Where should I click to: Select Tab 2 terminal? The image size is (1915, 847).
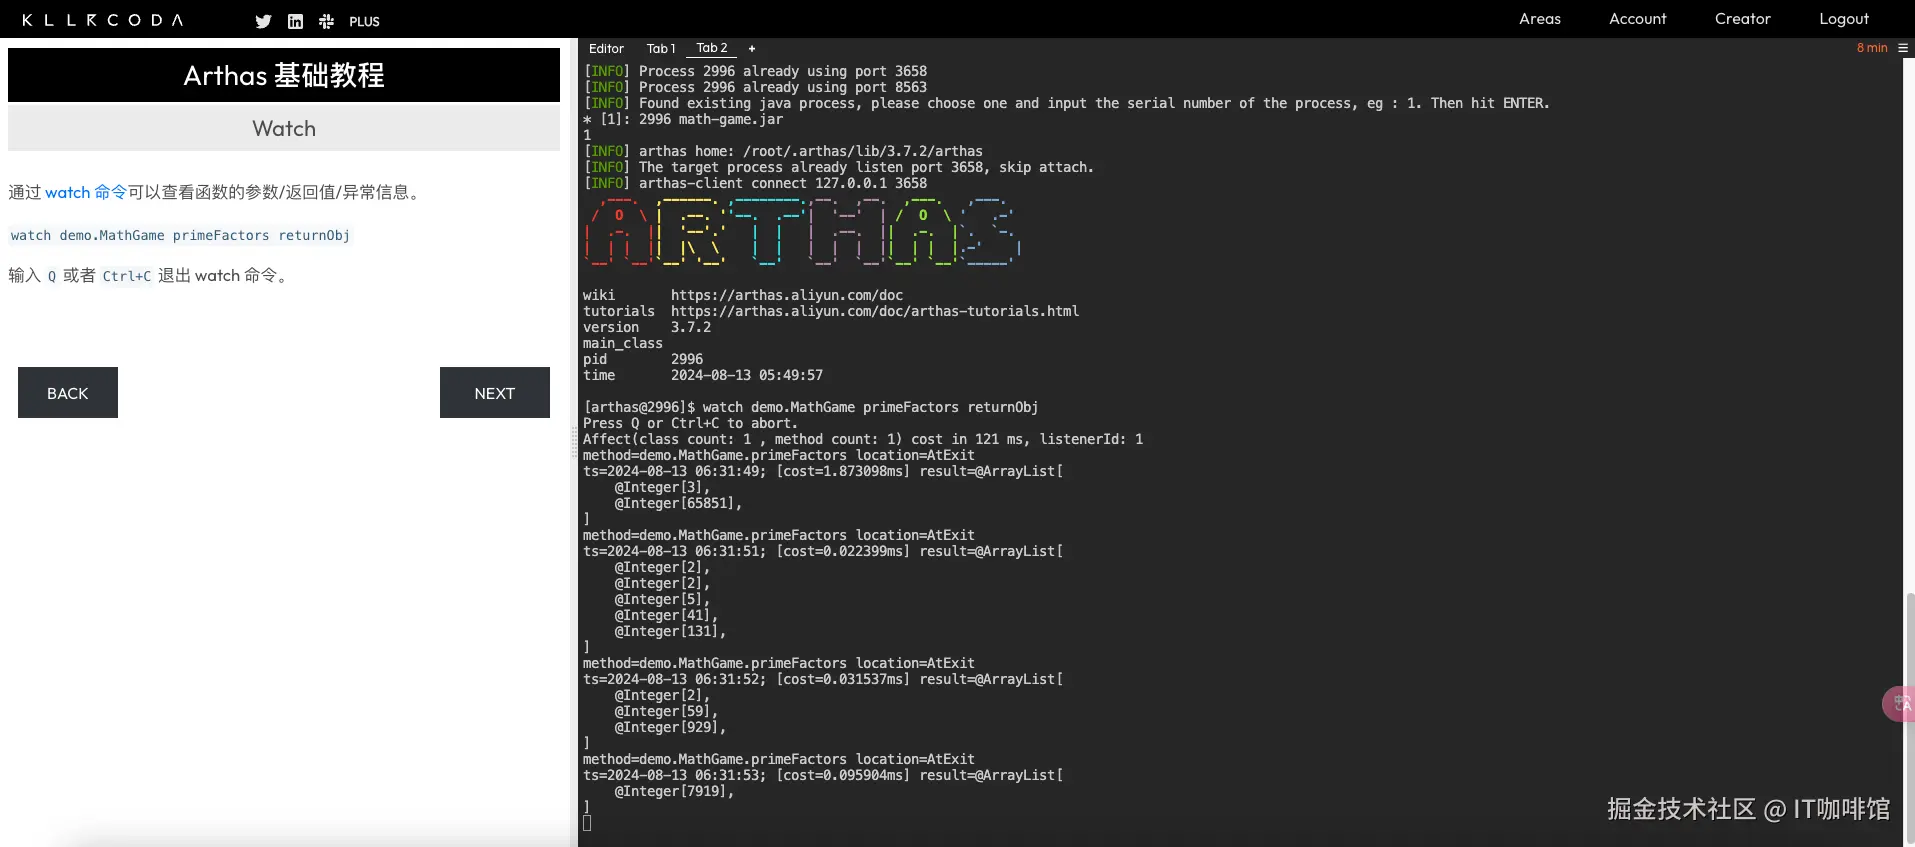tap(712, 48)
